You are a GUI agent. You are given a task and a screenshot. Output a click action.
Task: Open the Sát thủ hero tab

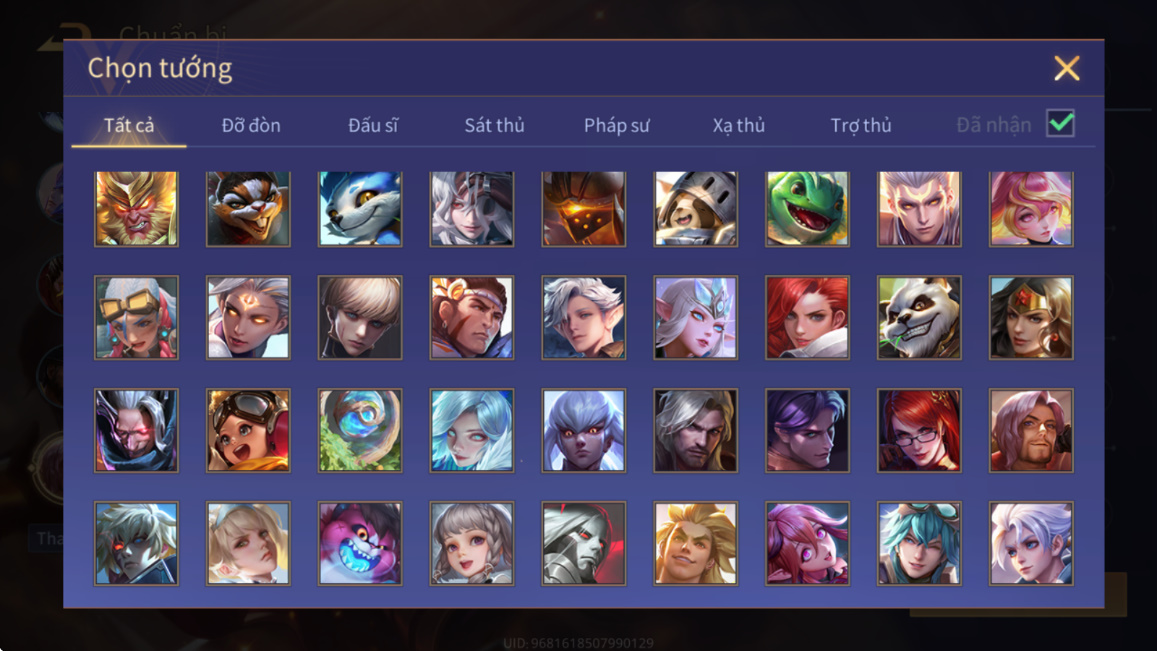point(494,125)
